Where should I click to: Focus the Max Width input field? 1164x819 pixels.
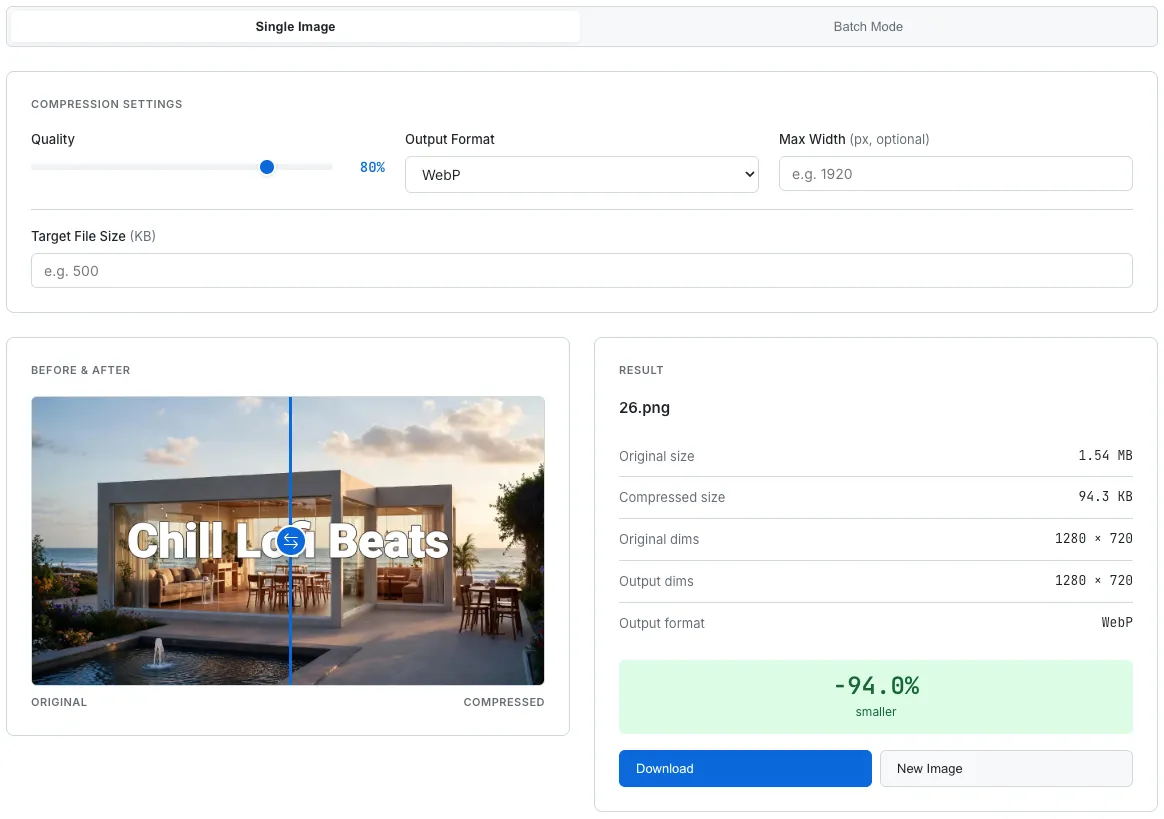(955, 174)
